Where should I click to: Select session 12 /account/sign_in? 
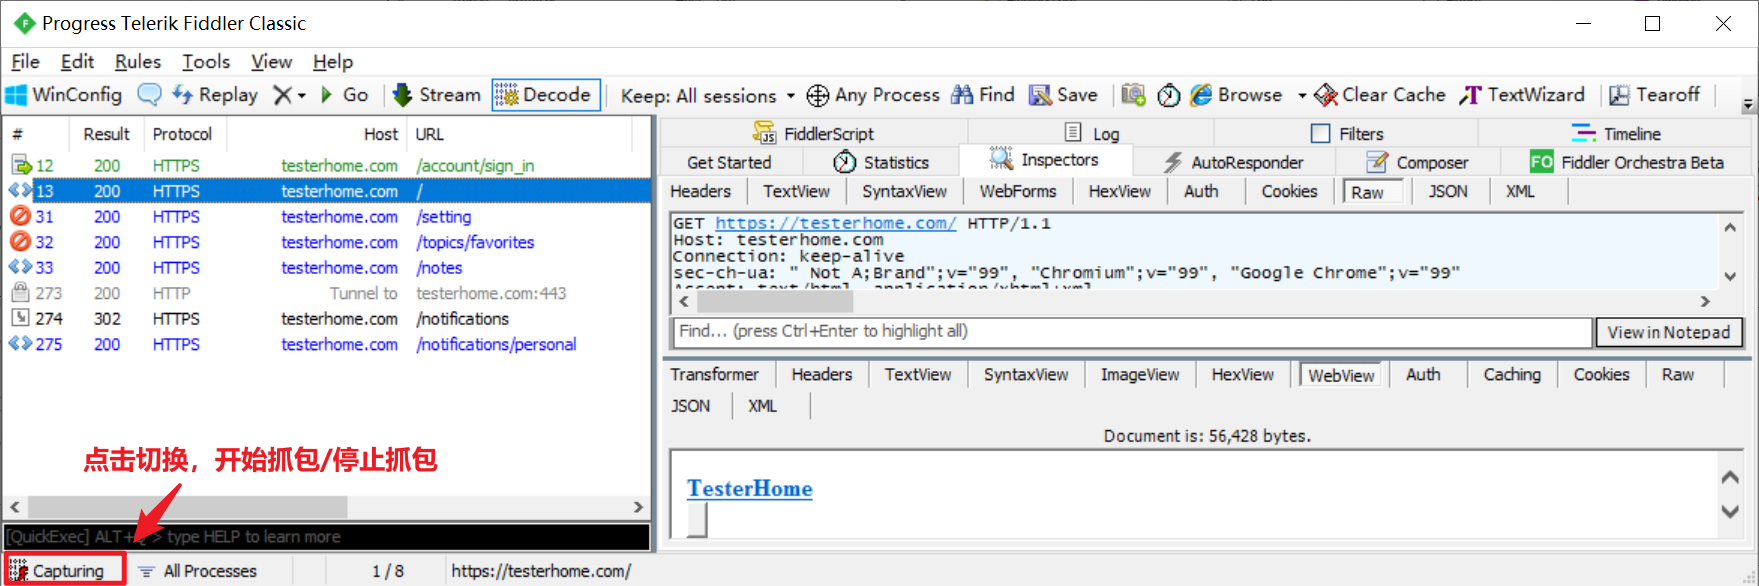327,165
